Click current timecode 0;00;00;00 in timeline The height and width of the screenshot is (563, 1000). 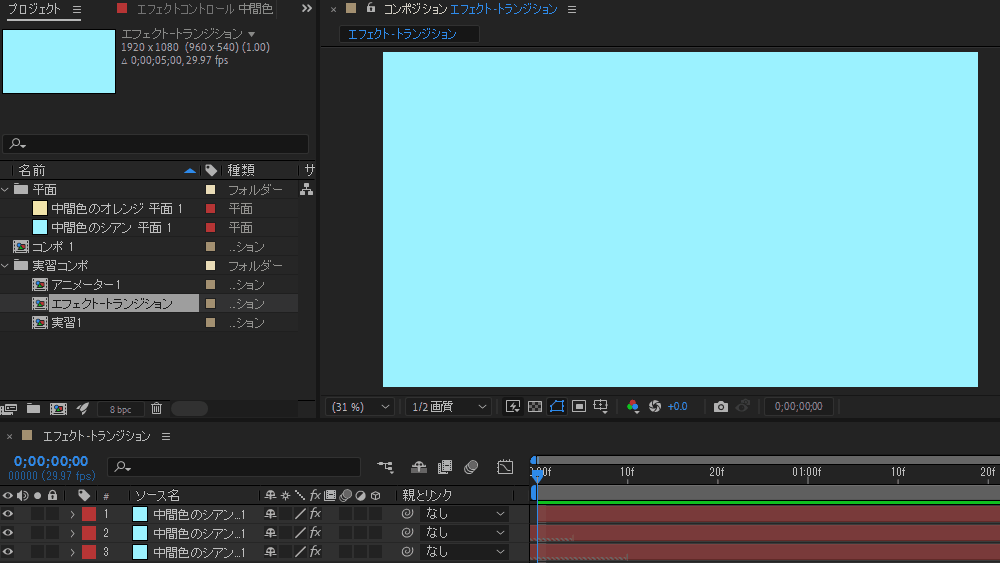[x=51, y=461]
